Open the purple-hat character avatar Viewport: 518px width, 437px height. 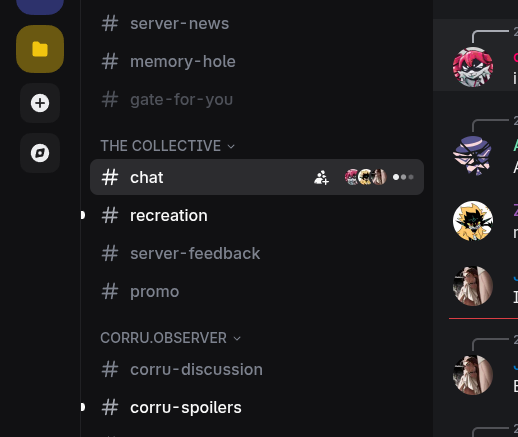click(x=473, y=155)
